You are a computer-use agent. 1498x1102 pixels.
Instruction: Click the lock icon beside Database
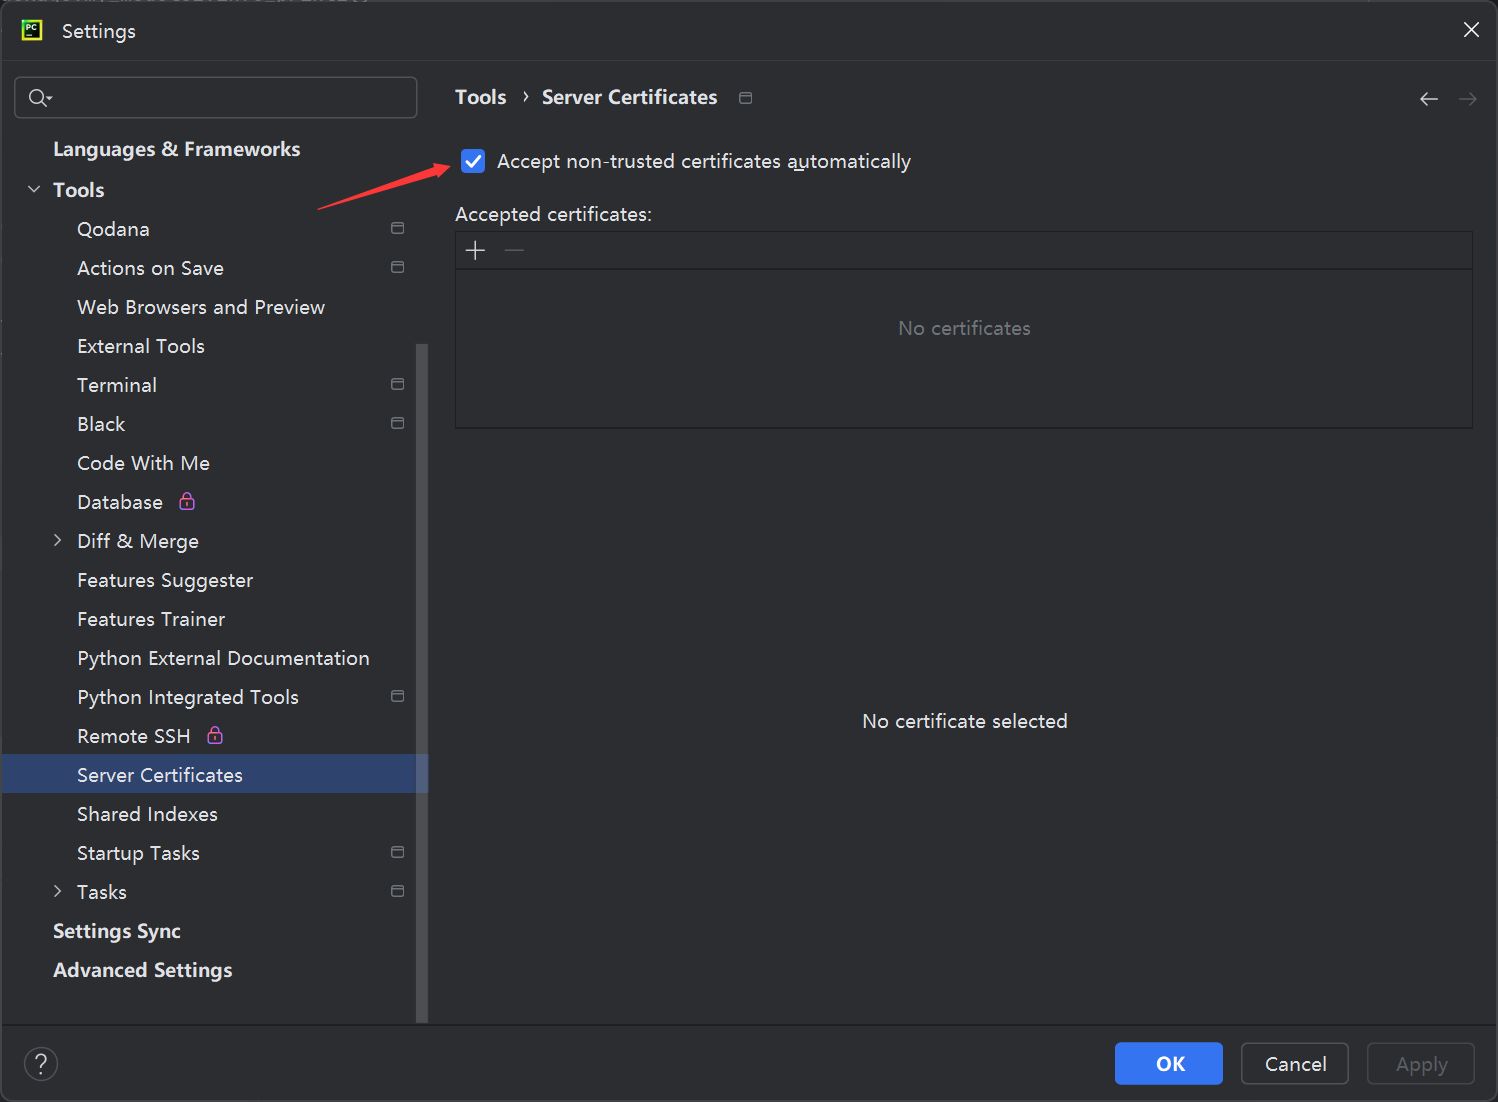tap(187, 502)
